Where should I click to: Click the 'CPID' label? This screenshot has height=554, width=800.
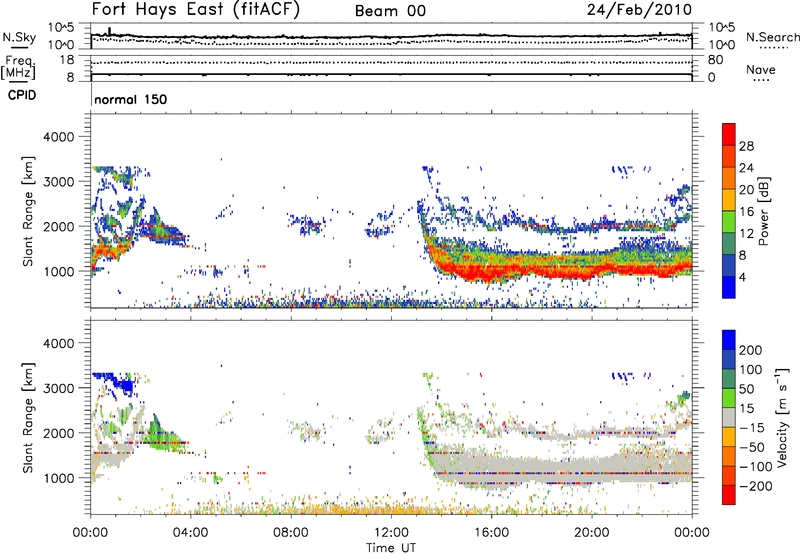click(22, 95)
